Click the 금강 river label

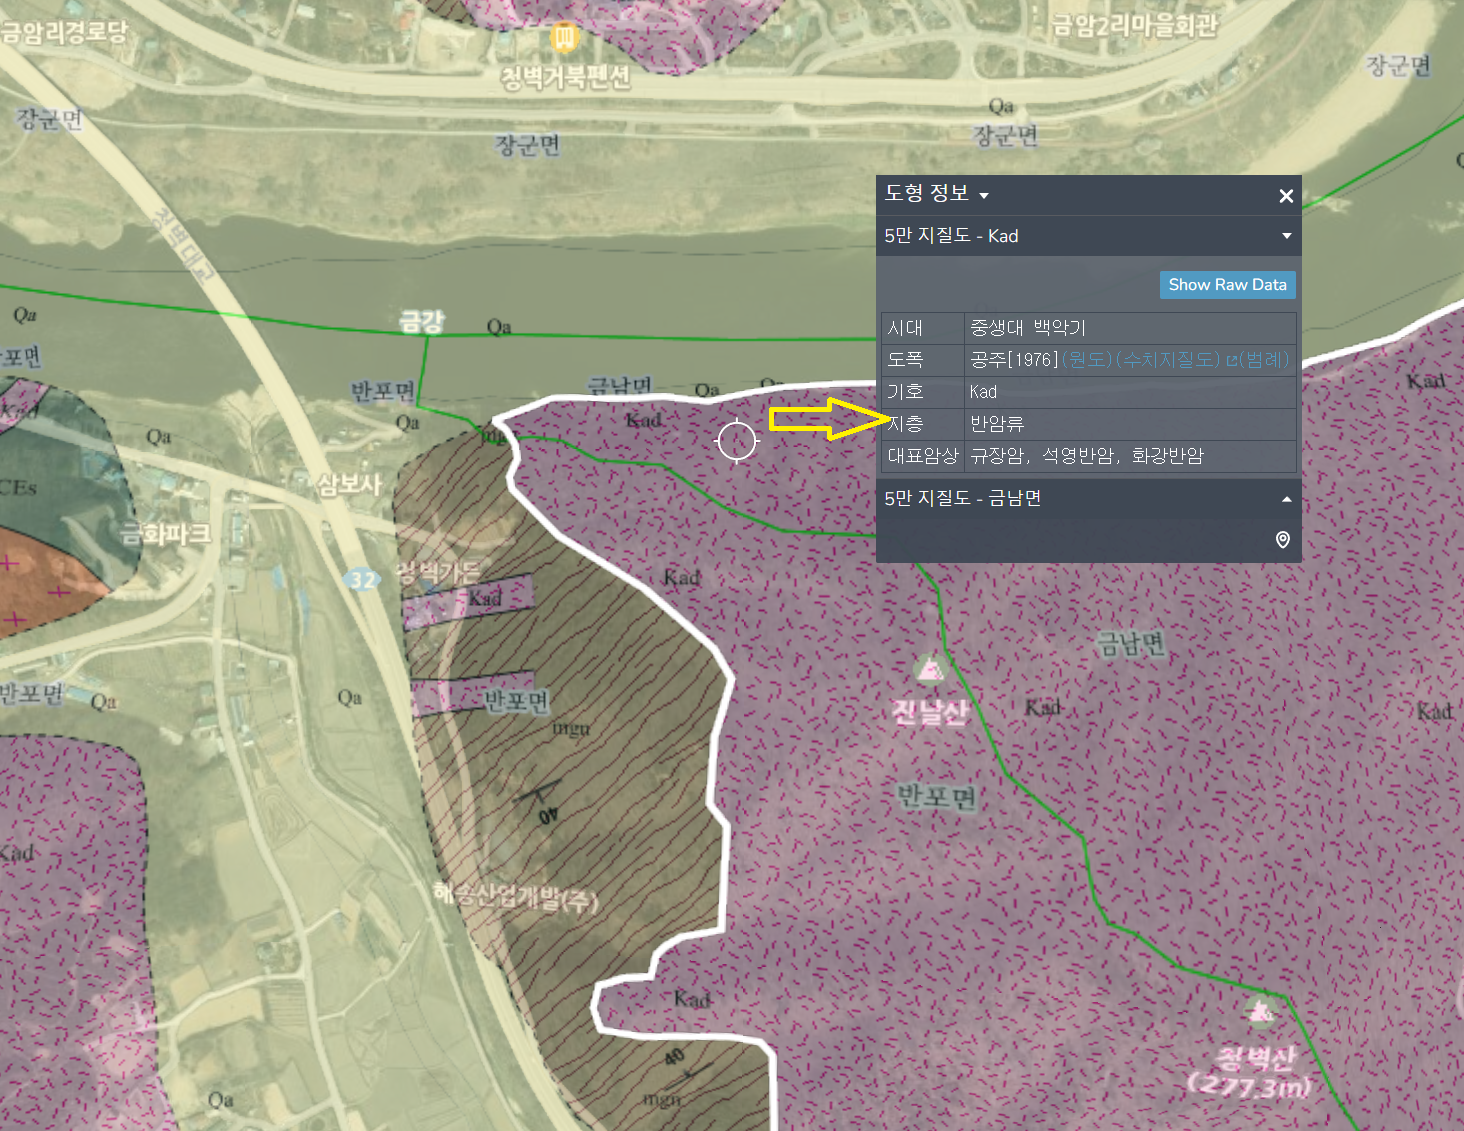pyautogui.click(x=421, y=321)
